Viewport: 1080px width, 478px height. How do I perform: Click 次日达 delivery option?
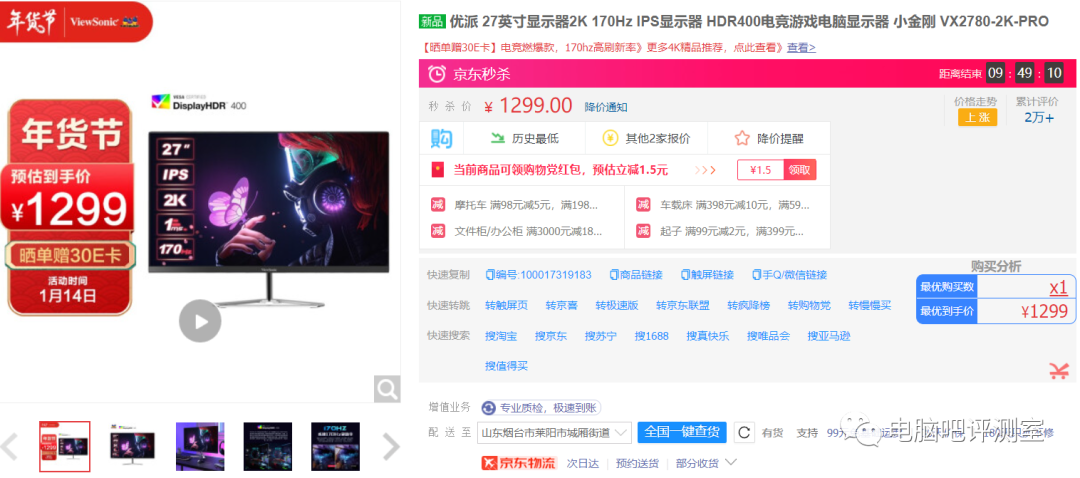point(583,463)
